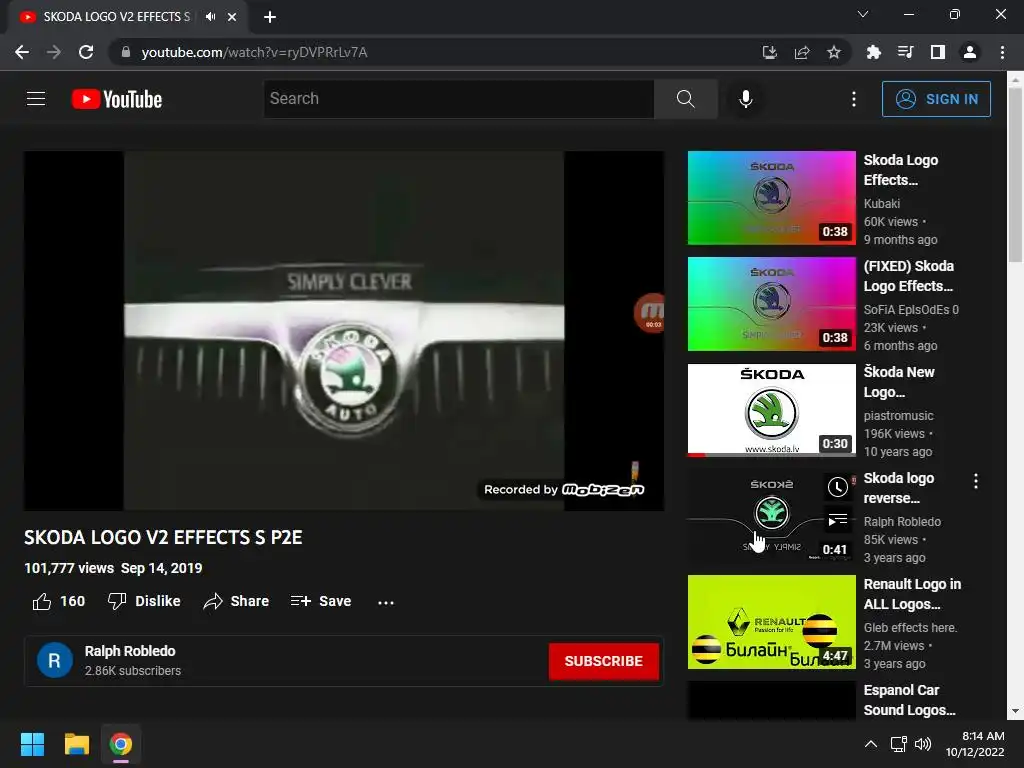Open Kubaki's Skoda Logo Effects thumbnail
This screenshot has width=1024, height=768.
[771, 198]
